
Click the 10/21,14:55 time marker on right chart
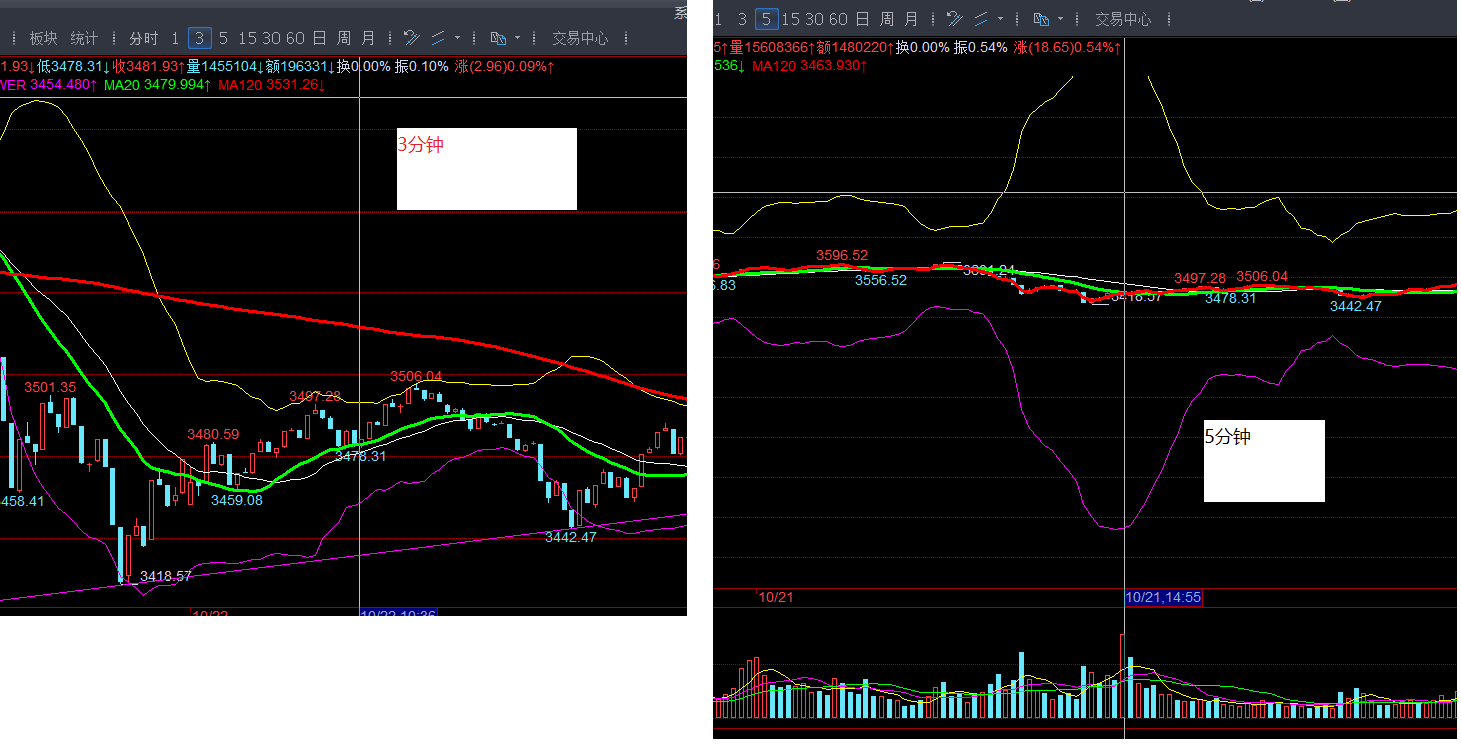[x=1163, y=598]
